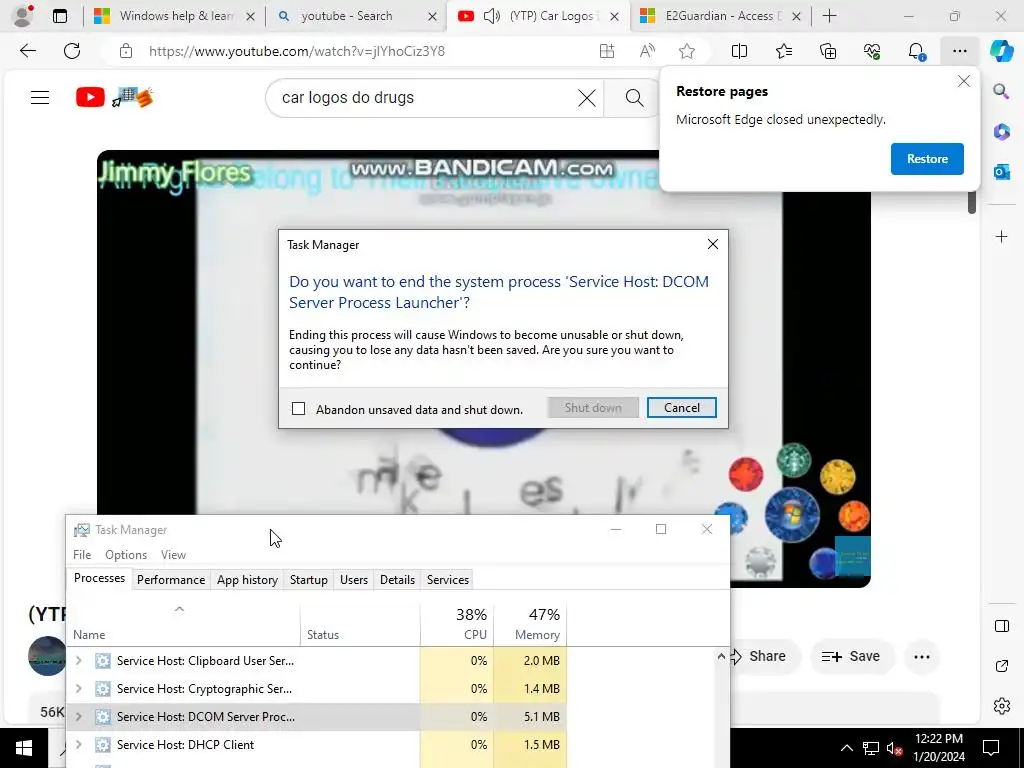
Task: Click Cancel in the end process dialog
Action: click(681, 408)
